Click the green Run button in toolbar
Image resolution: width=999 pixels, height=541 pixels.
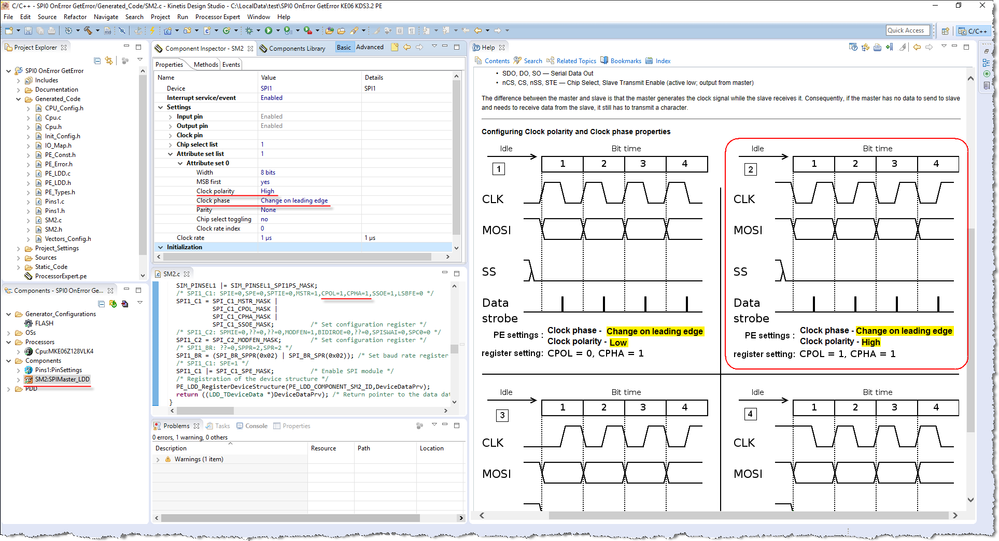(268, 30)
